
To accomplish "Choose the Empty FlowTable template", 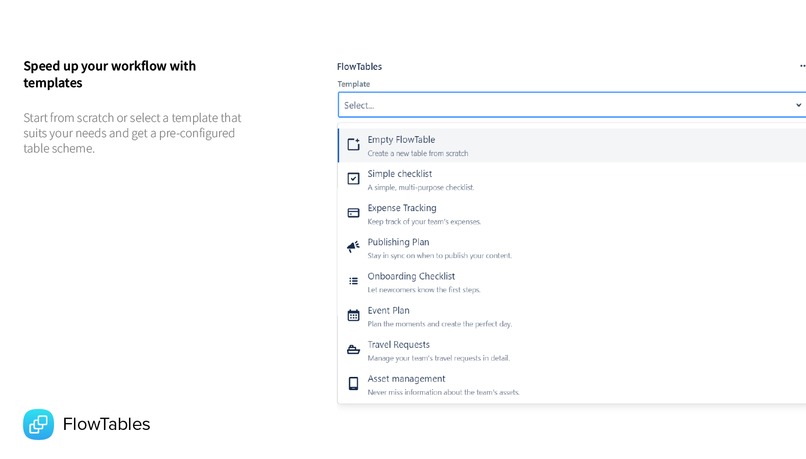I will click(572, 145).
